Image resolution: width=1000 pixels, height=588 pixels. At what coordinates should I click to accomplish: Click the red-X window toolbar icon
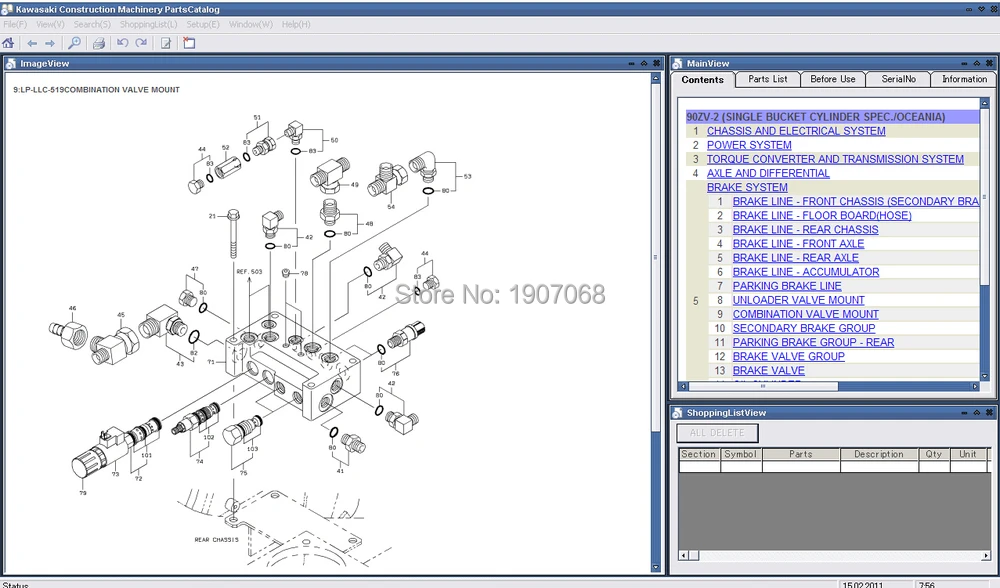188,43
